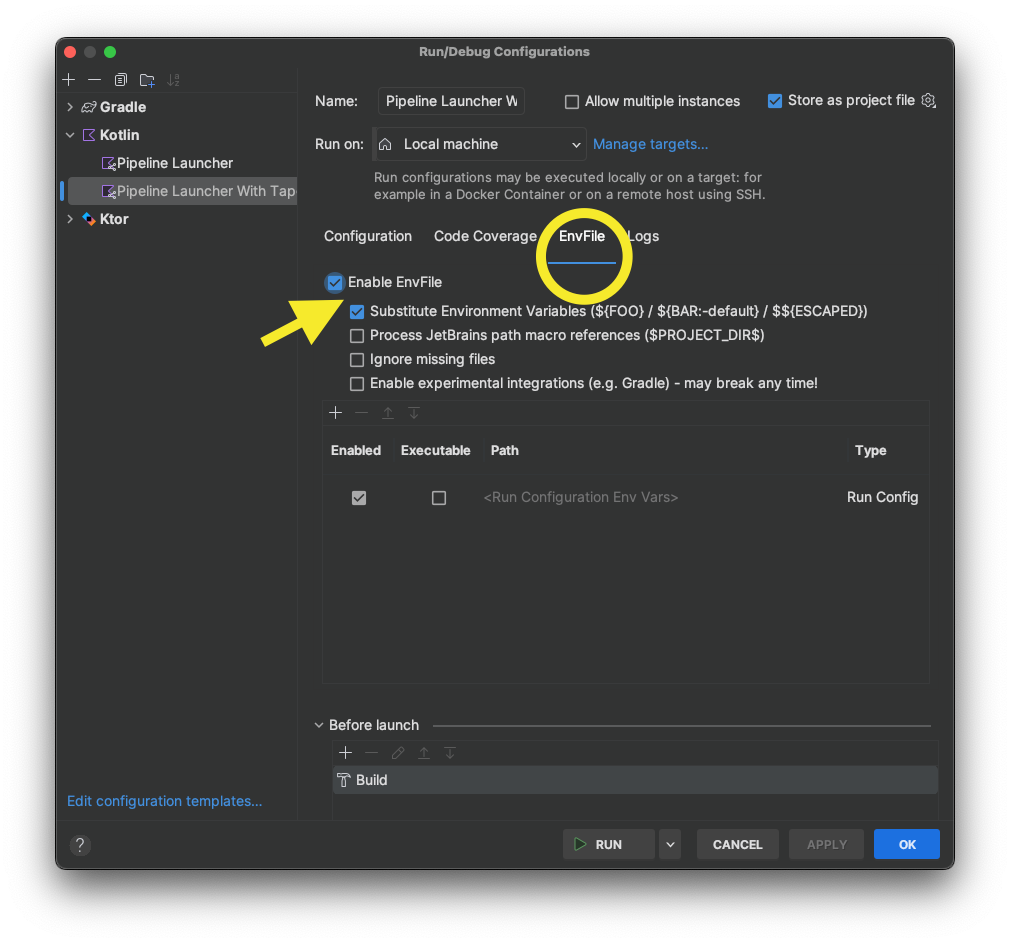
Task: Move the Before launch task up
Action: (424, 752)
